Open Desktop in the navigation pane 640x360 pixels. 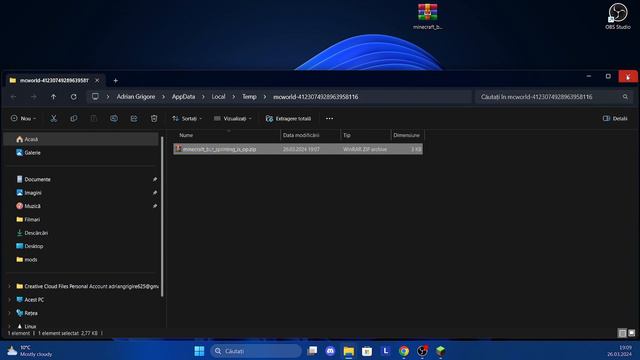click(81, 246)
